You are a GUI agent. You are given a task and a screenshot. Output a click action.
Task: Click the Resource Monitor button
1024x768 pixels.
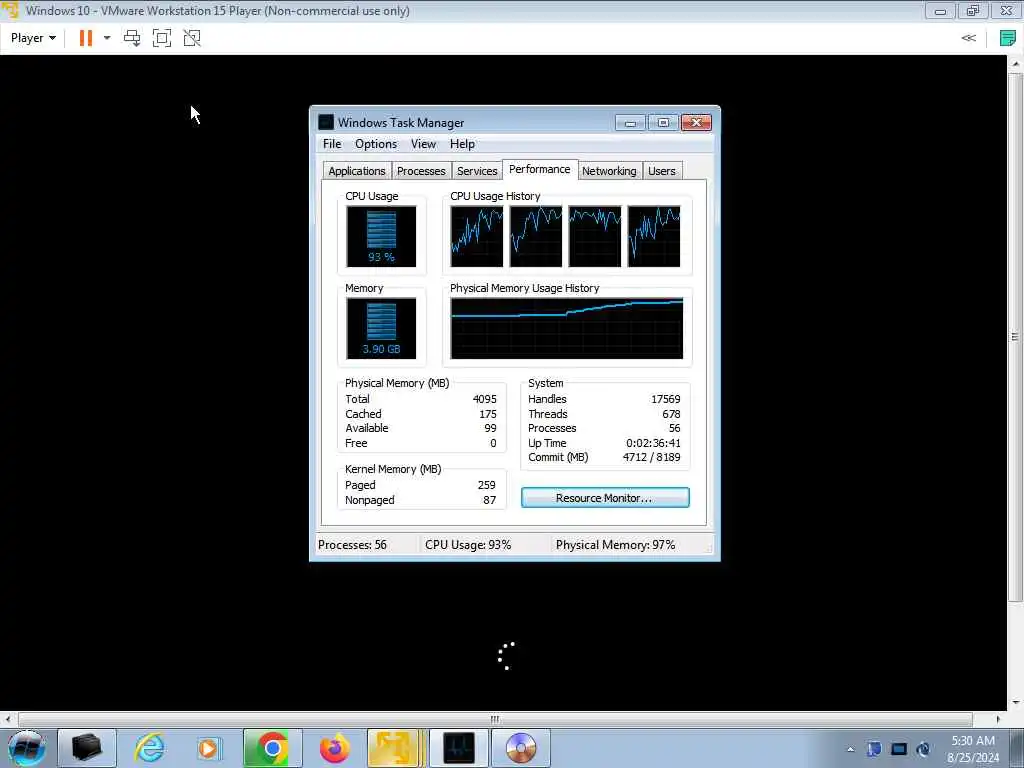(605, 498)
